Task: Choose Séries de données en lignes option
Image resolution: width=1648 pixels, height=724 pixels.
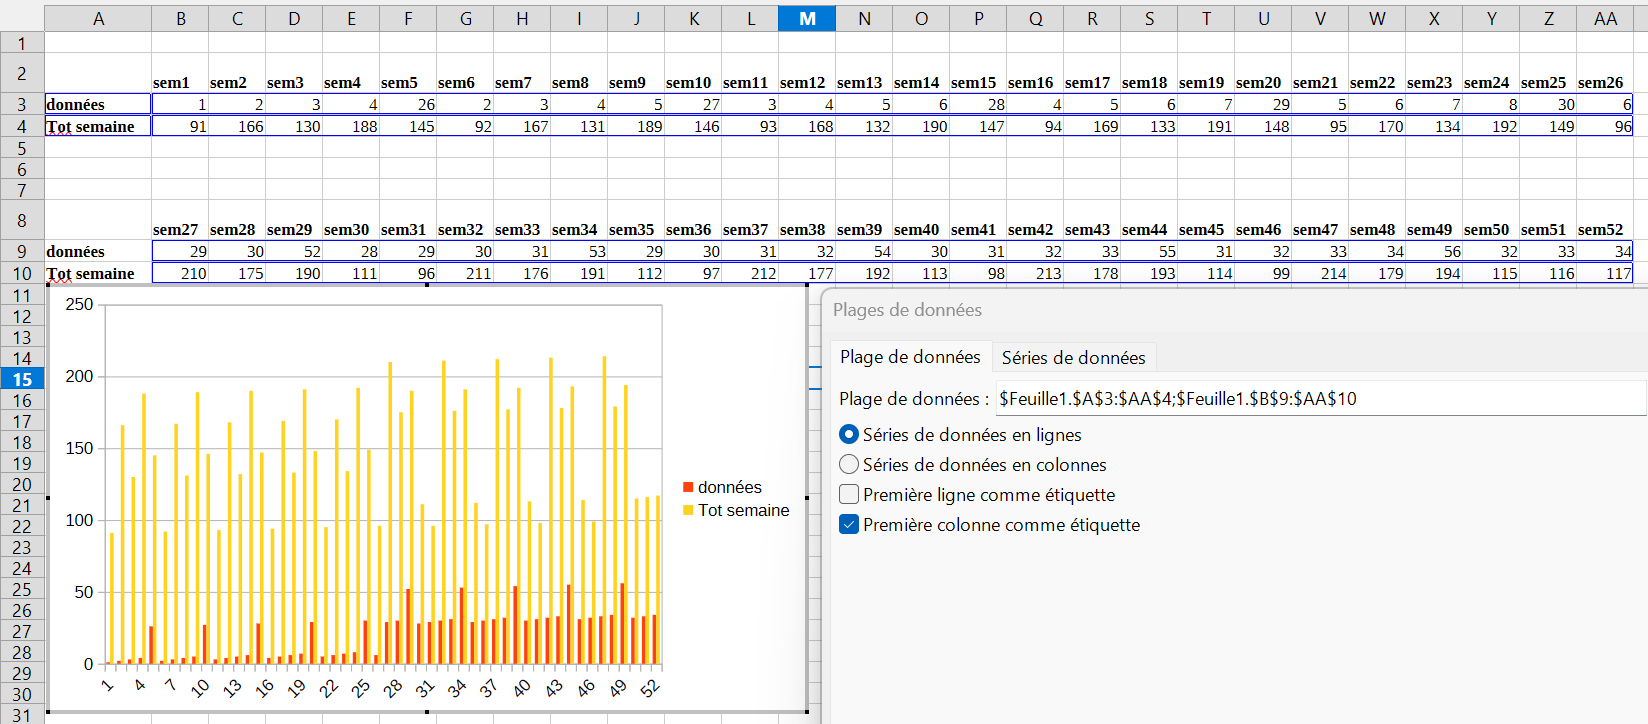Action: pyautogui.click(x=849, y=435)
